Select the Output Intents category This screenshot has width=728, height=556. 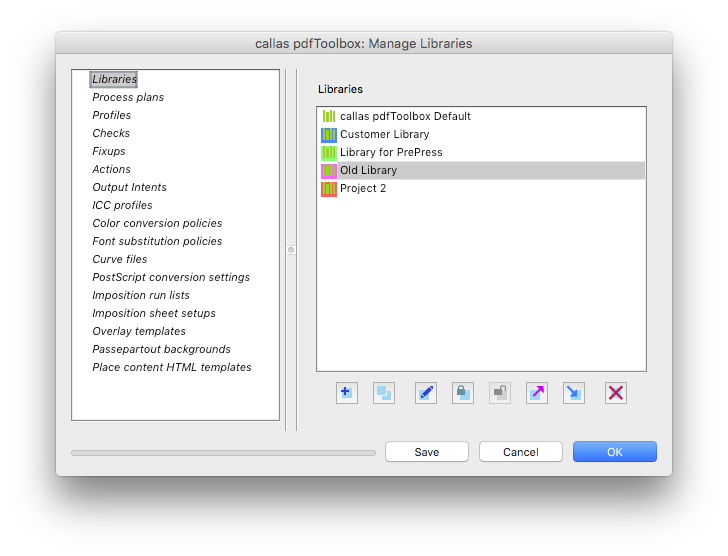[129, 187]
